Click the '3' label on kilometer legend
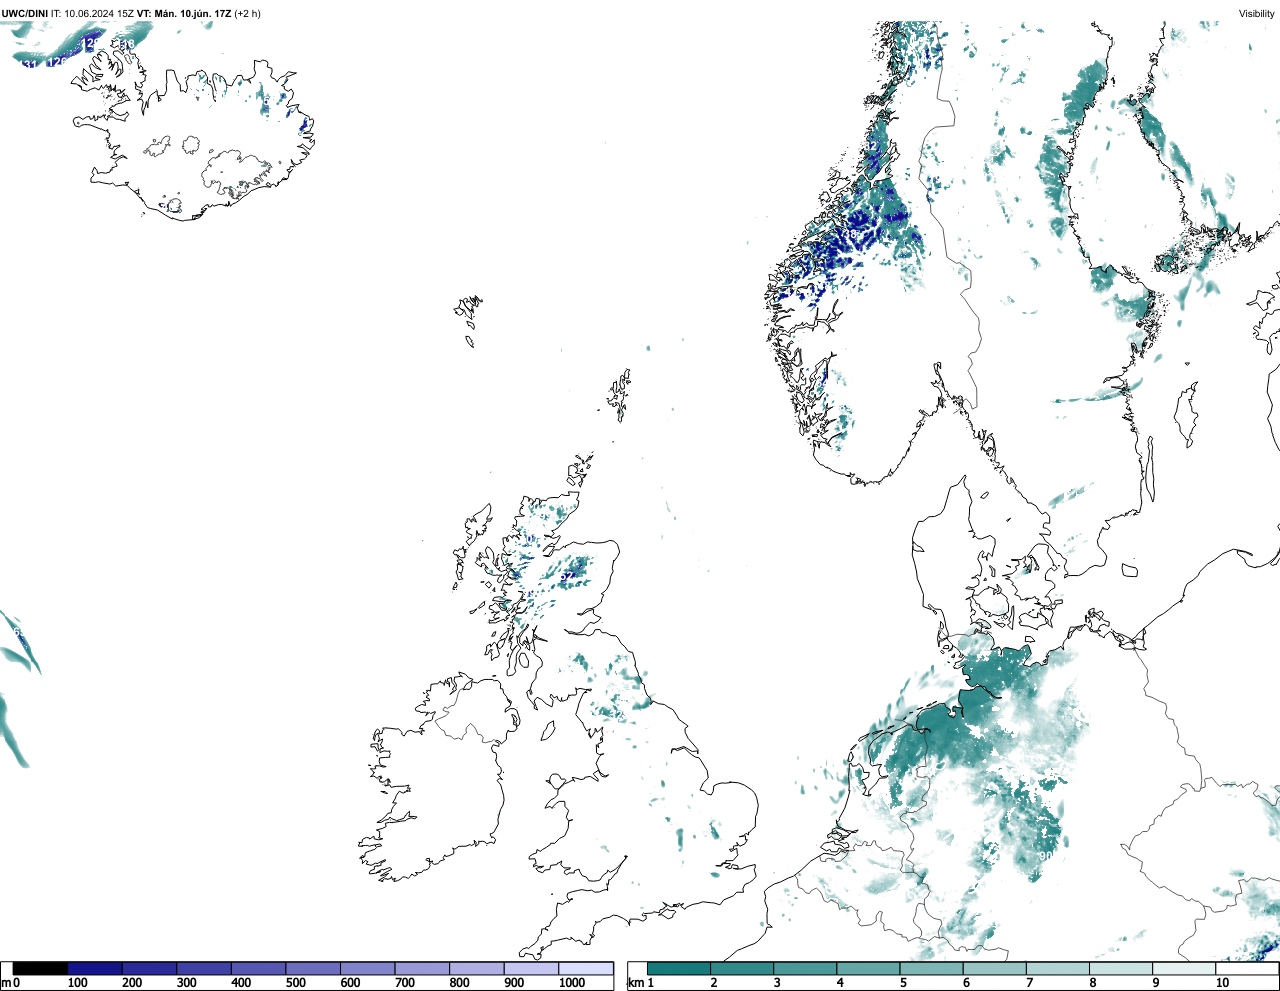 click(x=777, y=983)
